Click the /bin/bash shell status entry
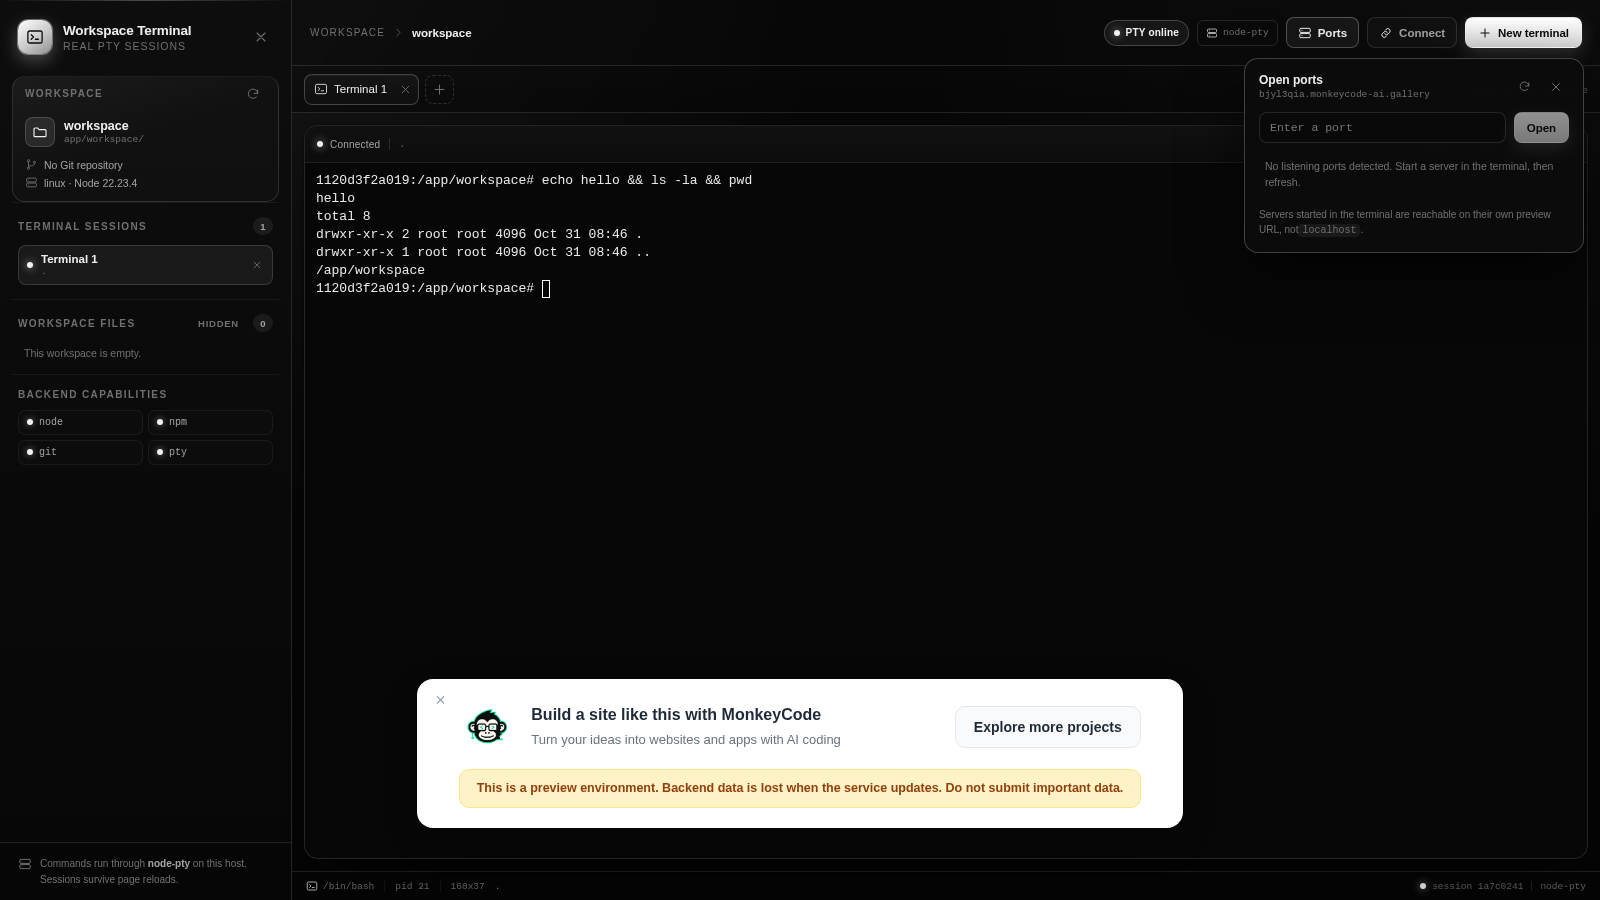 (x=340, y=886)
